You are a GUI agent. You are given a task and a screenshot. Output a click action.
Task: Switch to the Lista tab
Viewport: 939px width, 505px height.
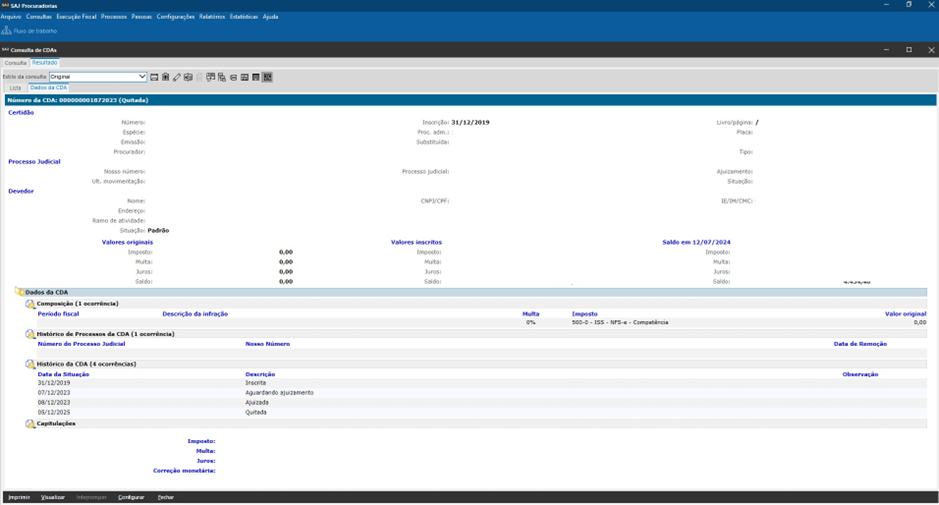15,88
